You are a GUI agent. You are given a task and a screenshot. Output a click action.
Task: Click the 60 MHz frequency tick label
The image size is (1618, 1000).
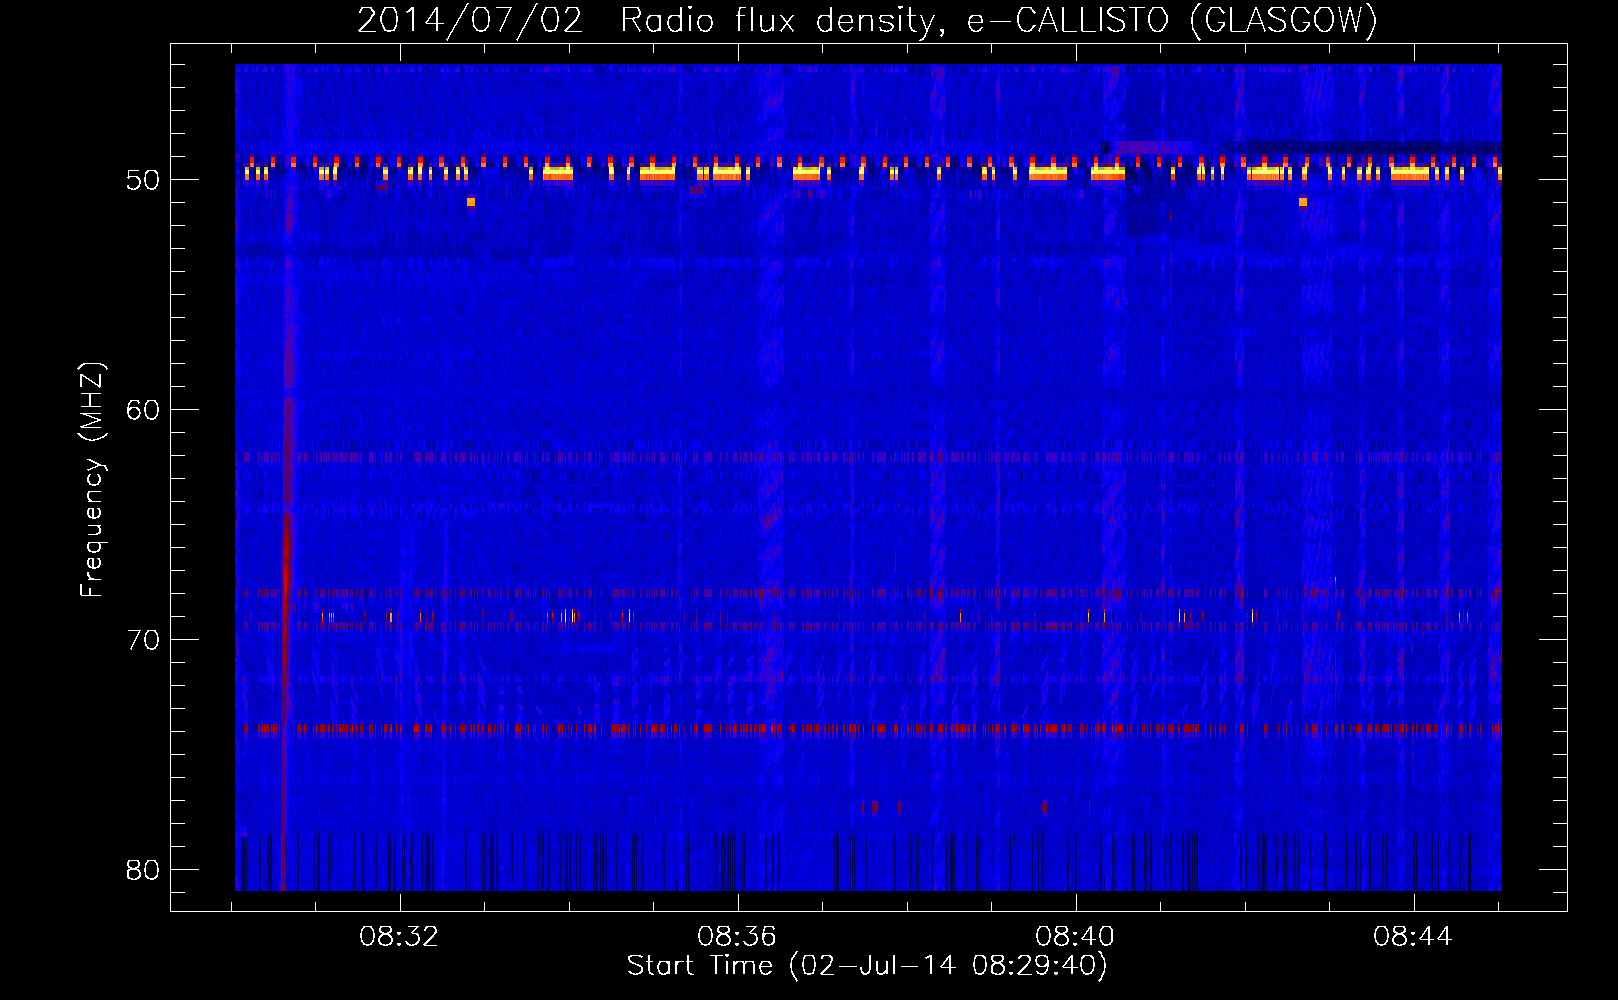[x=143, y=410]
